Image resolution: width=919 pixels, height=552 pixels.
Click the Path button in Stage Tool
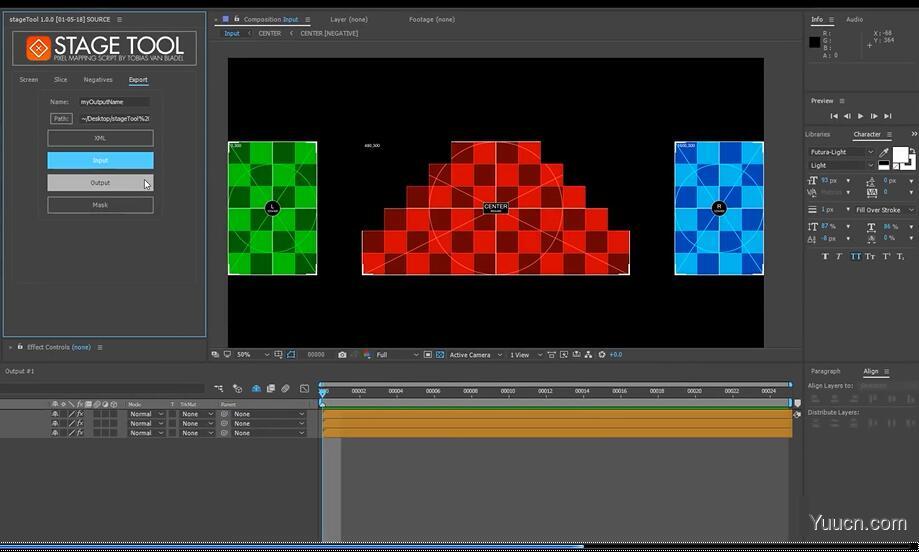coord(61,118)
